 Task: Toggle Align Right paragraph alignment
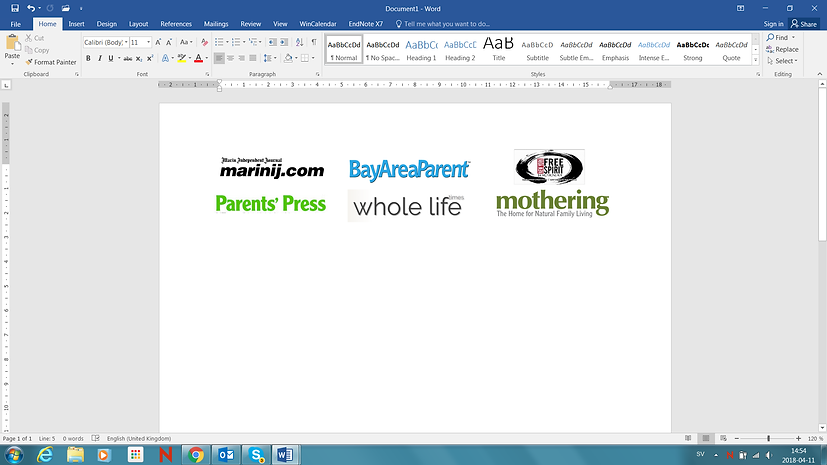(242, 59)
